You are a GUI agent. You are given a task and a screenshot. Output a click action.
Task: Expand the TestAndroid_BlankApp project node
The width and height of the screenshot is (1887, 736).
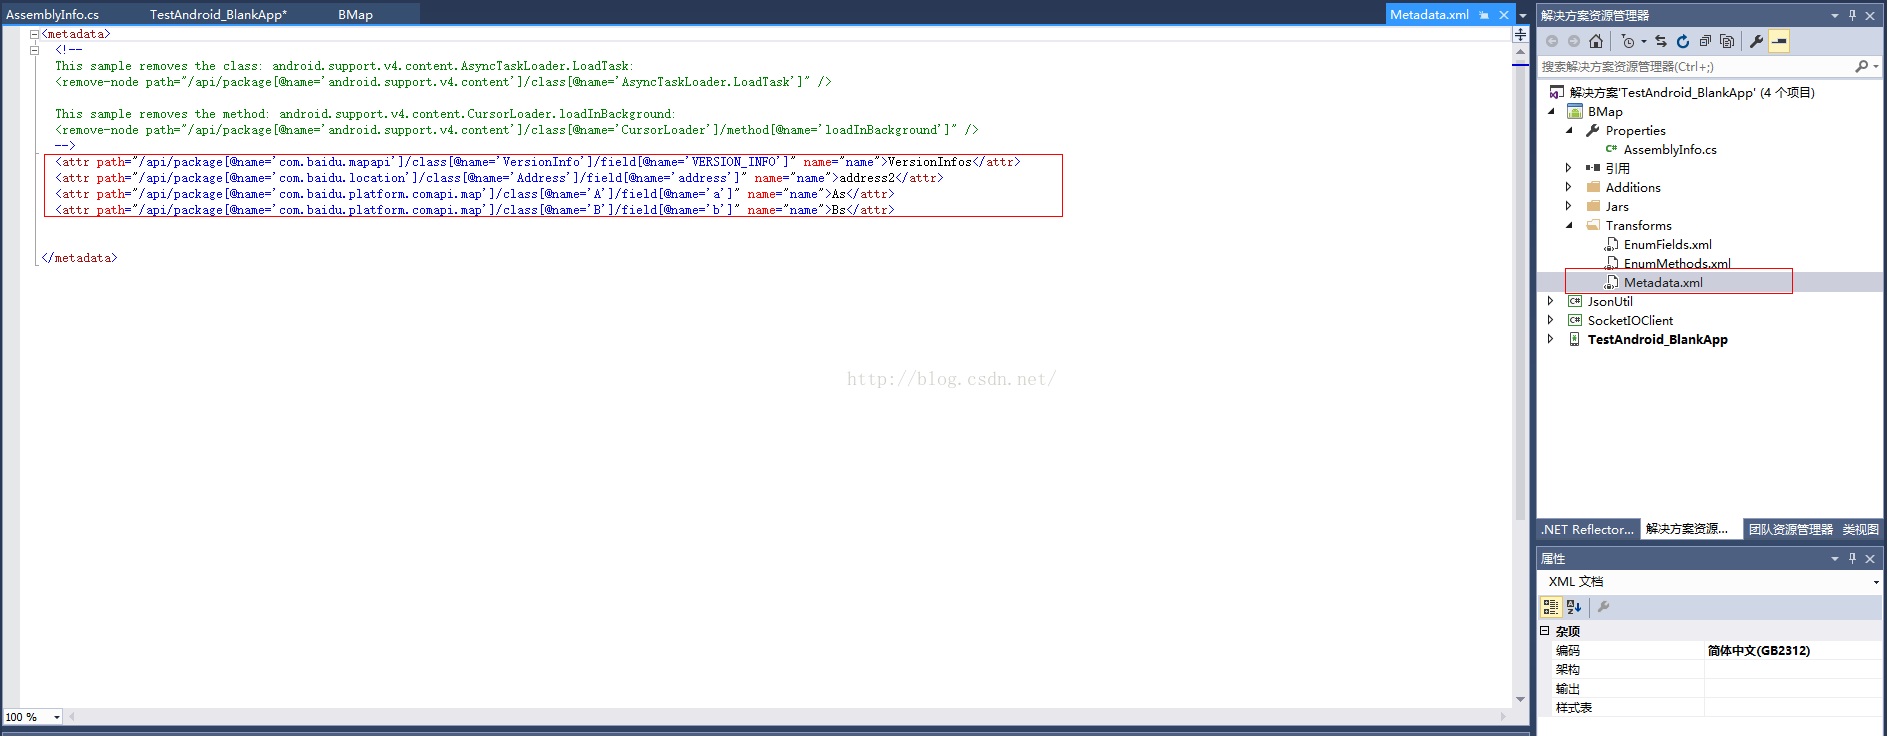click(1551, 339)
